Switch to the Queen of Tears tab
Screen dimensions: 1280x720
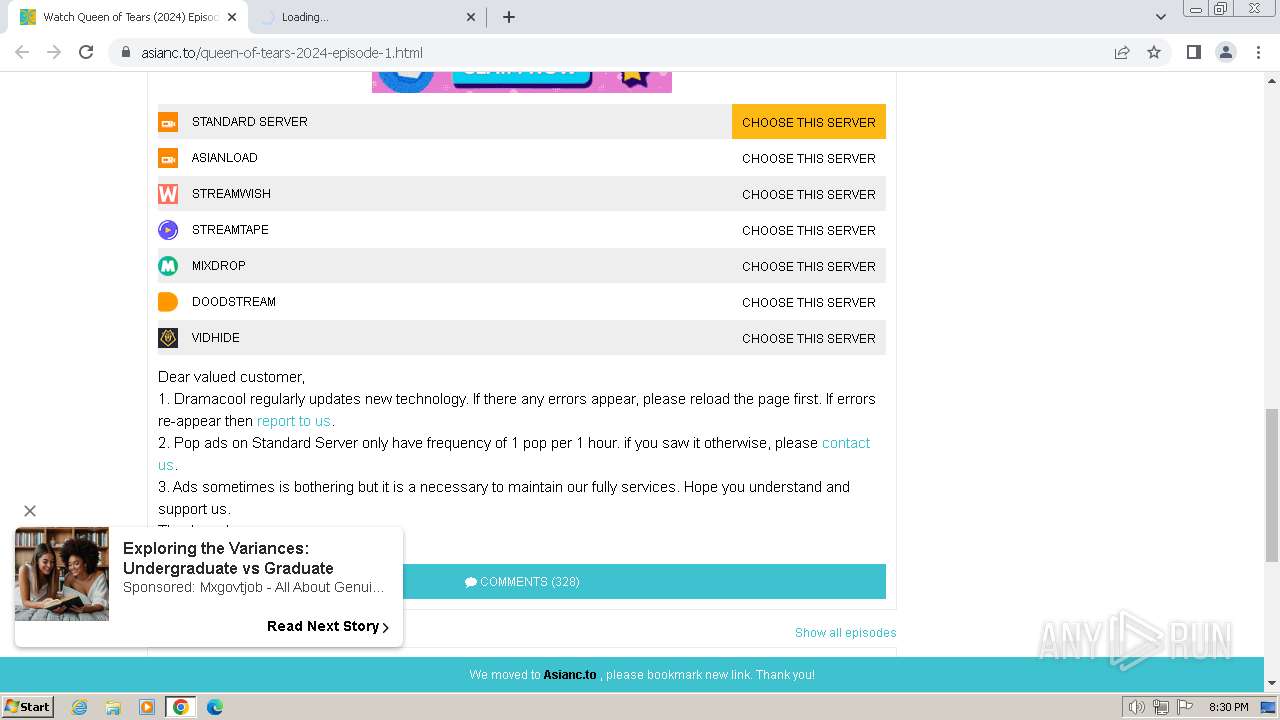coord(130,17)
